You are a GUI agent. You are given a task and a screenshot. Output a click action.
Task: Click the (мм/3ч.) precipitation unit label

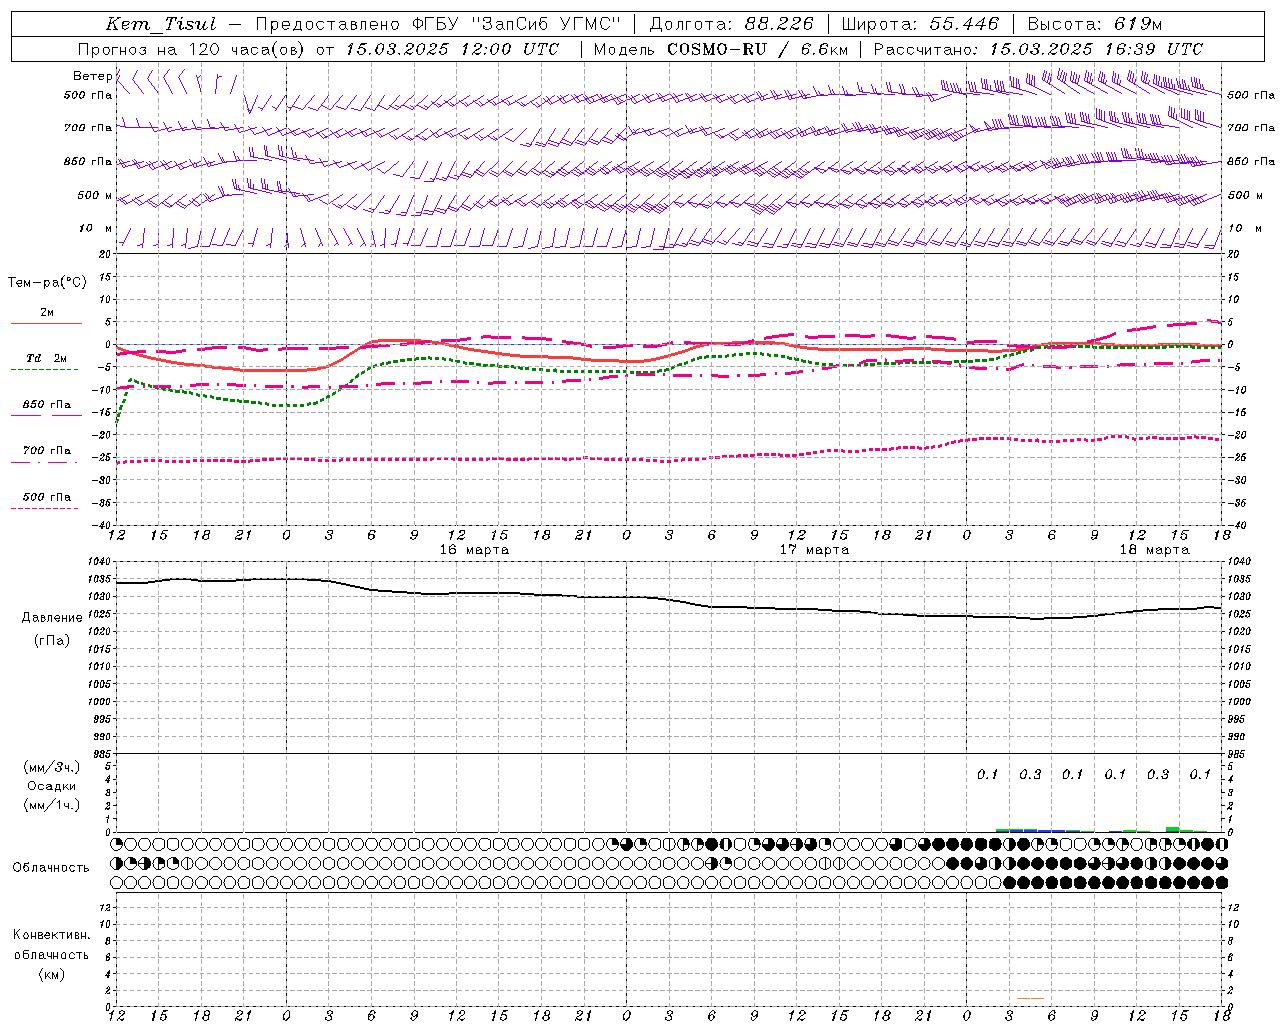click(x=52, y=767)
